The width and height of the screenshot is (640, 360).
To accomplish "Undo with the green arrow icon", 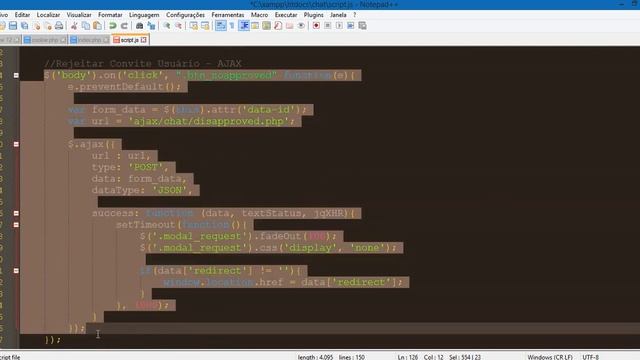I will coord(113,26).
